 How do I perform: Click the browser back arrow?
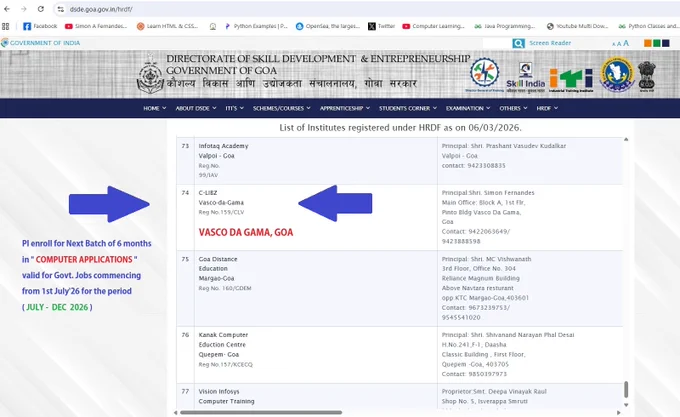click(7, 9)
